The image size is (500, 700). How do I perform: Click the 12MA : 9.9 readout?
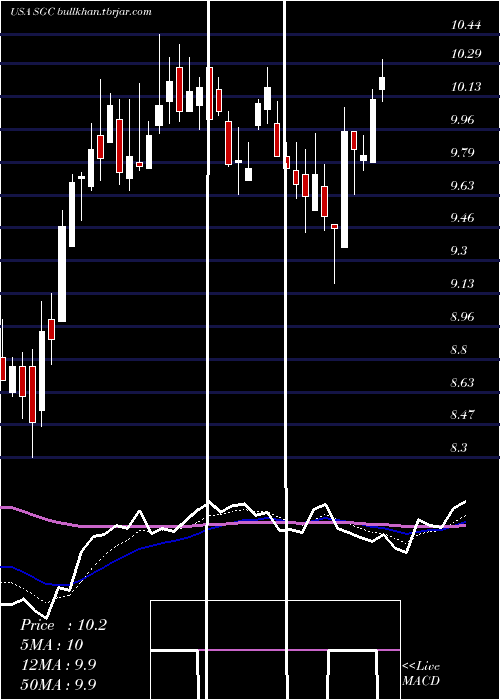click(x=58, y=665)
